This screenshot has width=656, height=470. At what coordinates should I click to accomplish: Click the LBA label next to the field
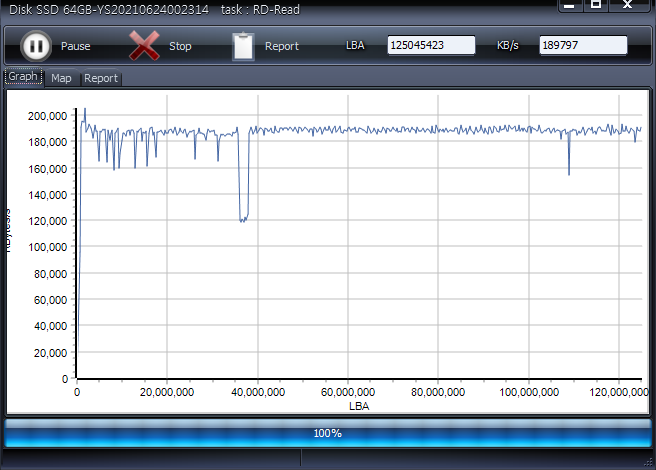tap(355, 45)
